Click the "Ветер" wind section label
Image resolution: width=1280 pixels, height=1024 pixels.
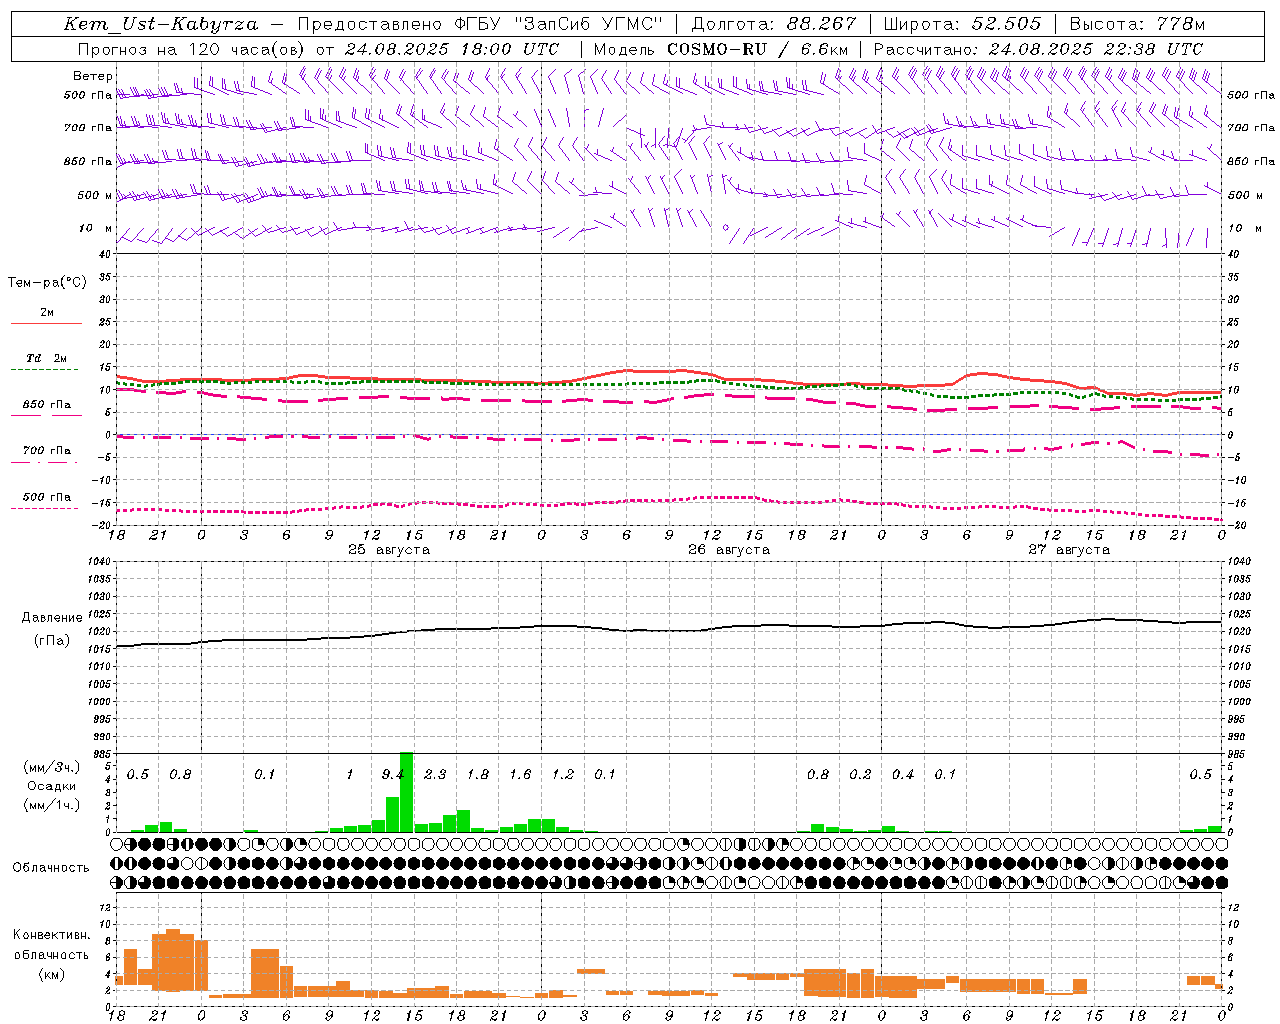point(92,76)
